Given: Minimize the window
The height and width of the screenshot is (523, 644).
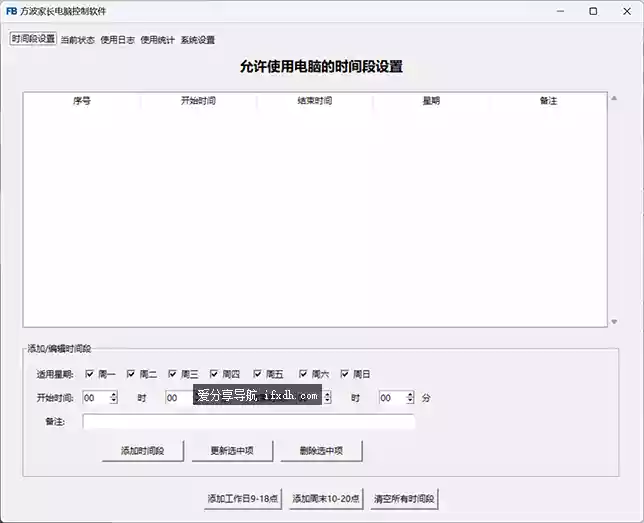Looking at the screenshot, I should click(560, 11).
